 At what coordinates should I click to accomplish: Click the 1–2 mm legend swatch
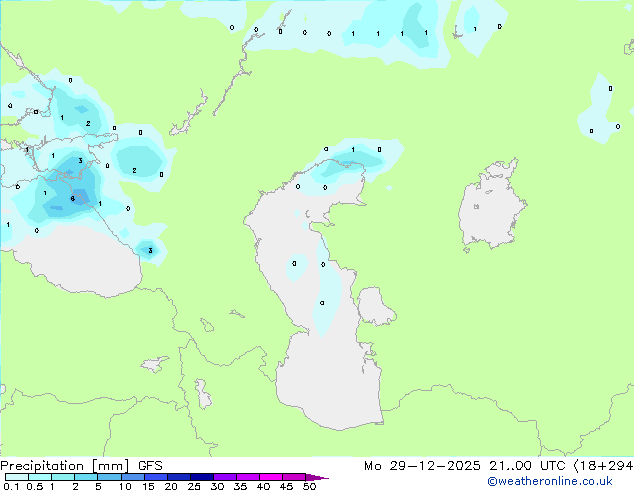click(63, 477)
